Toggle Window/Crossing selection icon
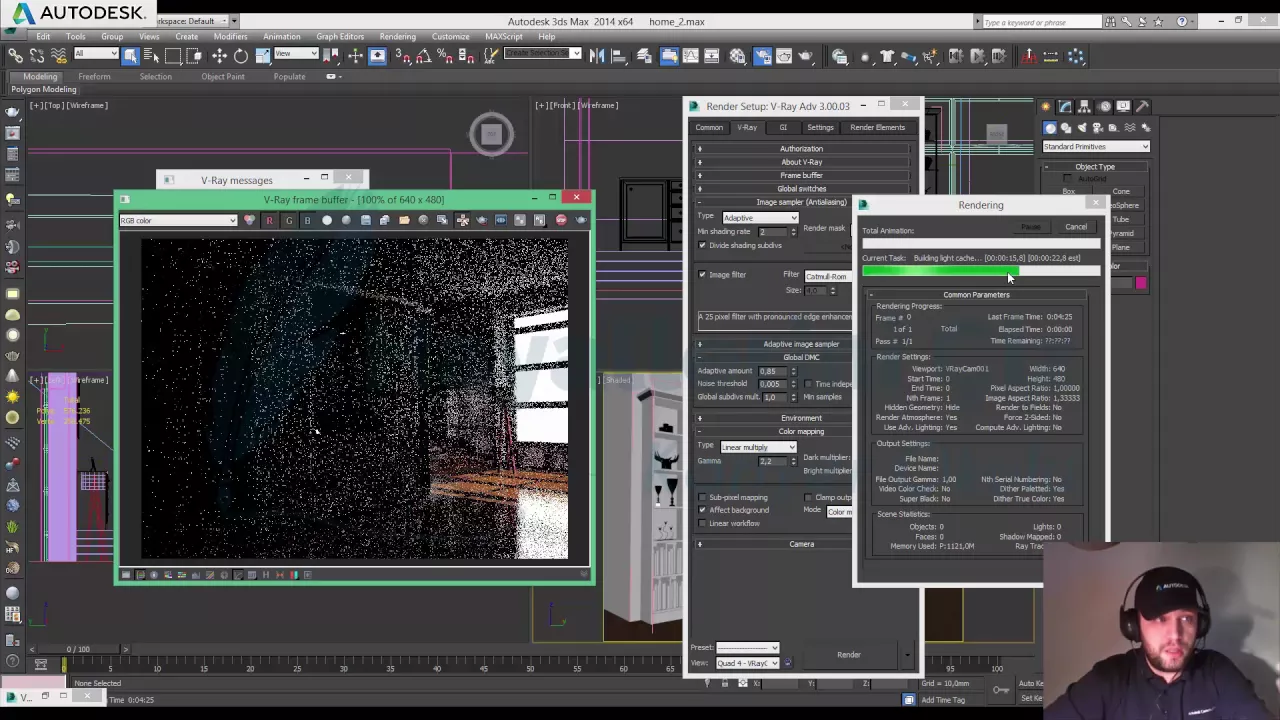The image size is (1280, 720). [x=194, y=56]
